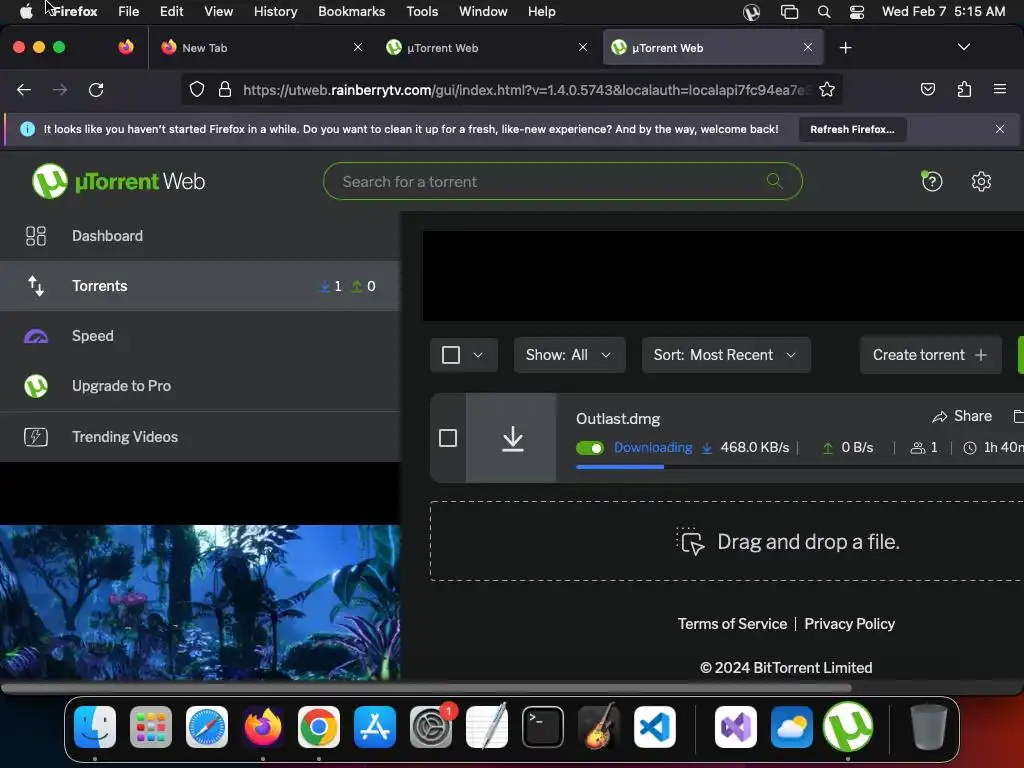The height and width of the screenshot is (768, 1024).
Task: Click the browser address bar
Action: pos(511,89)
